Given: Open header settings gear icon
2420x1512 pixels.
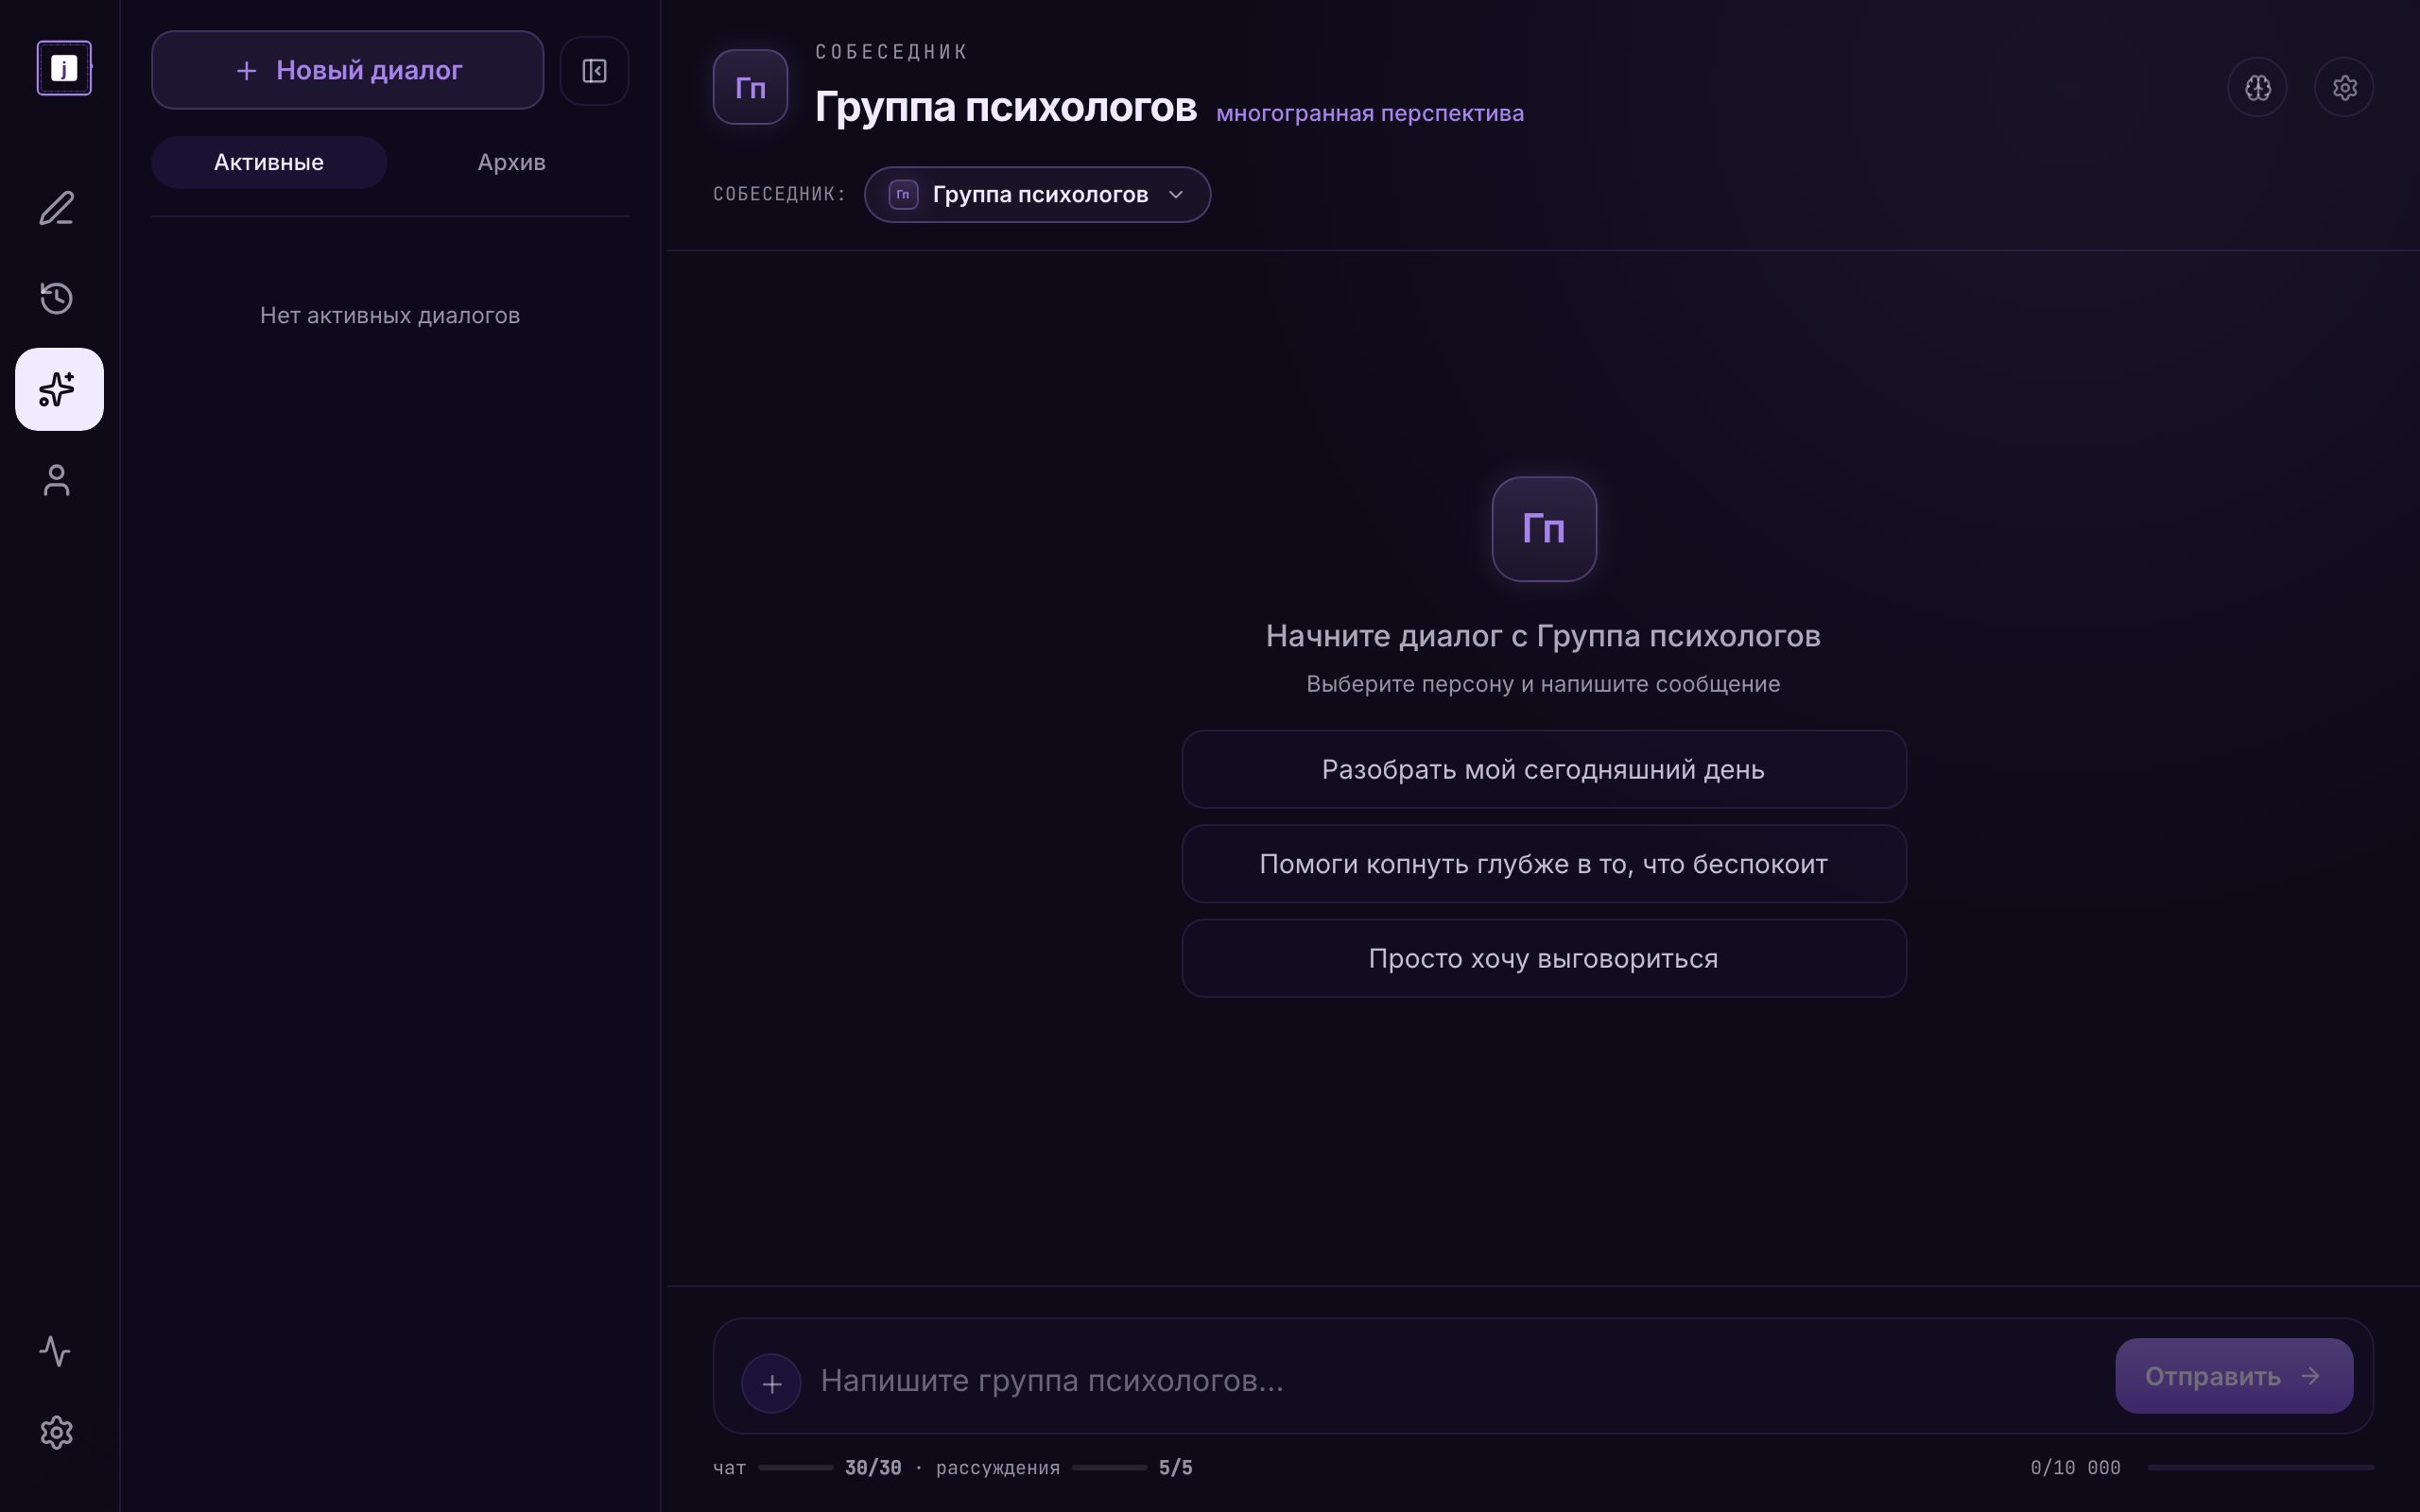Looking at the screenshot, I should (x=2344, y=88).
